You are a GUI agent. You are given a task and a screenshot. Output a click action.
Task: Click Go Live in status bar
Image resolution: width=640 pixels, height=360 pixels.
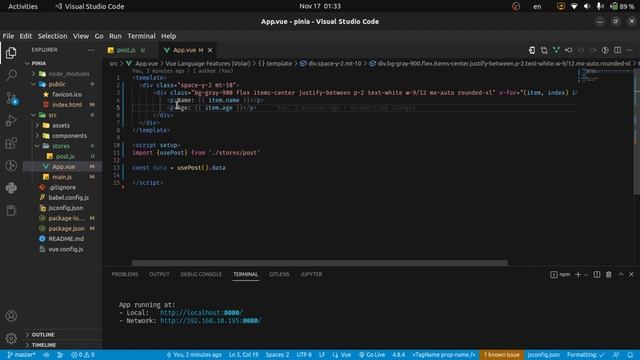pyautogui.click(x=372, y=355)
